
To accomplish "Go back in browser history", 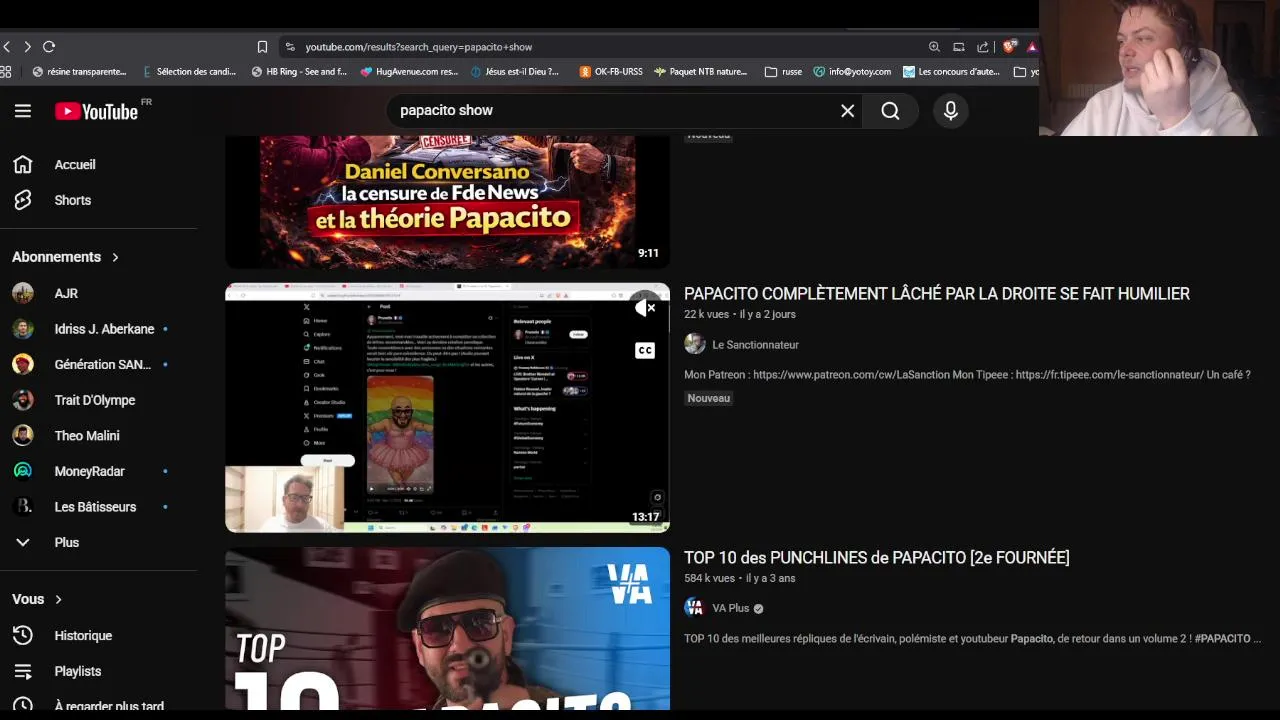I will pyautogui.click(x=7, y=47).
